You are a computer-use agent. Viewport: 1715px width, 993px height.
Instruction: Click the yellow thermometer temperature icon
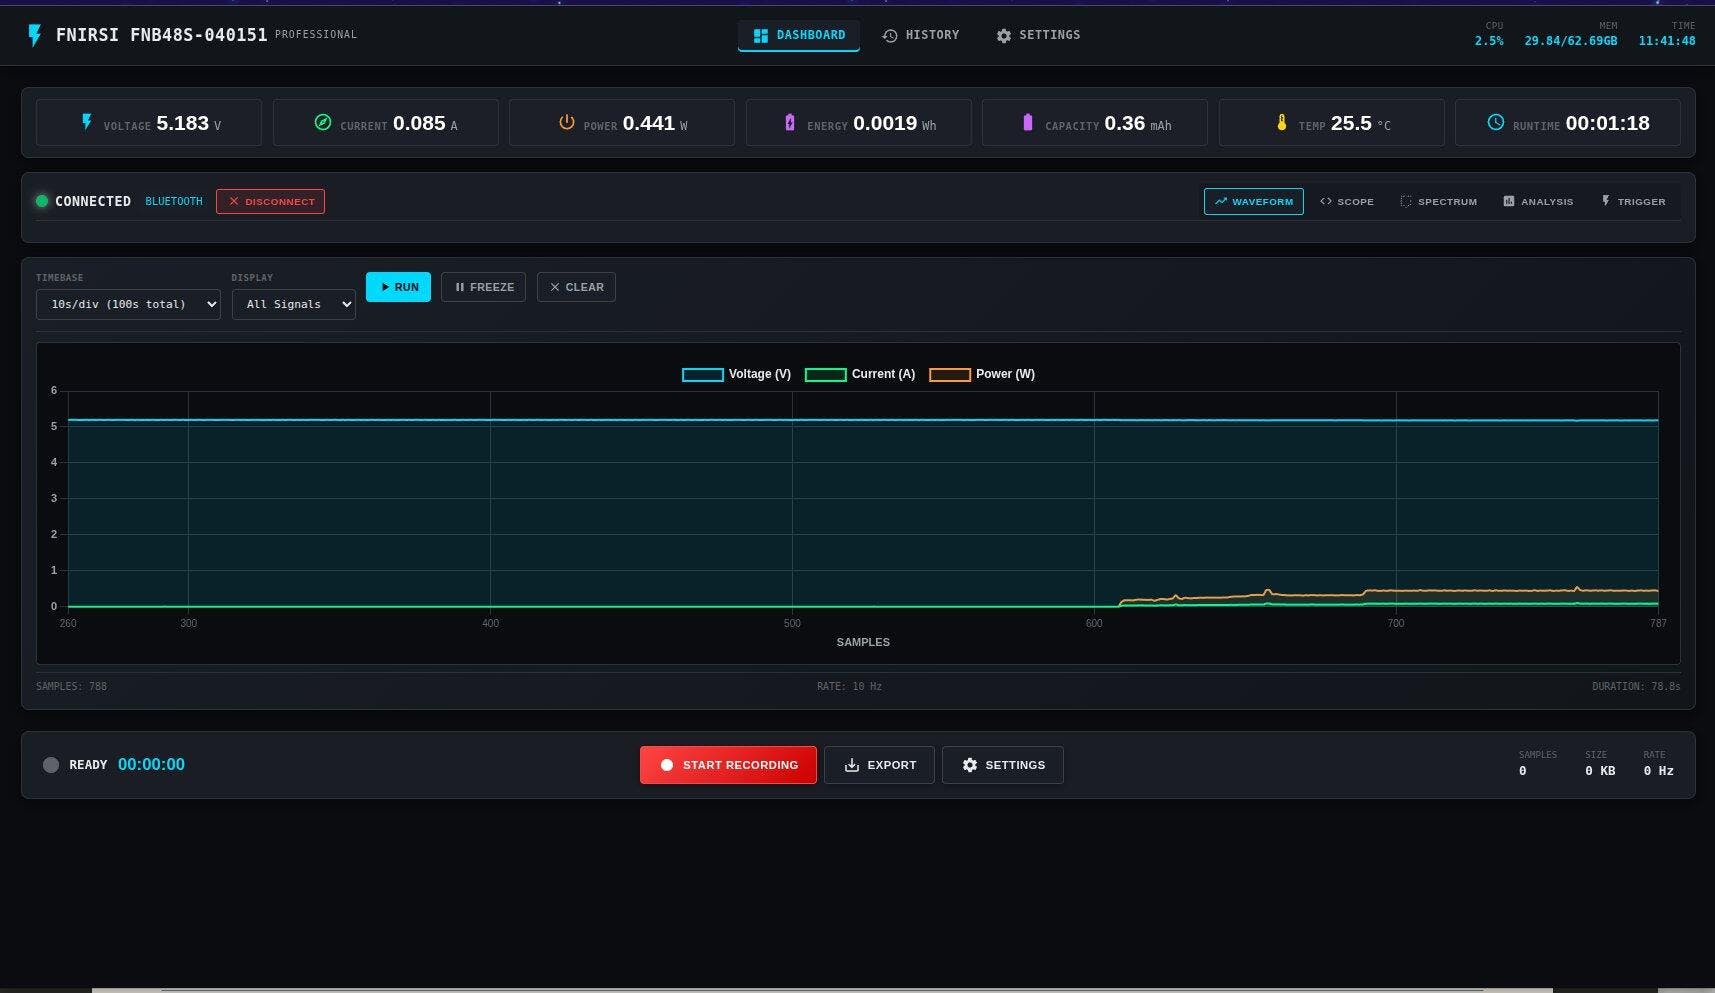click(x=1281, y=122)
